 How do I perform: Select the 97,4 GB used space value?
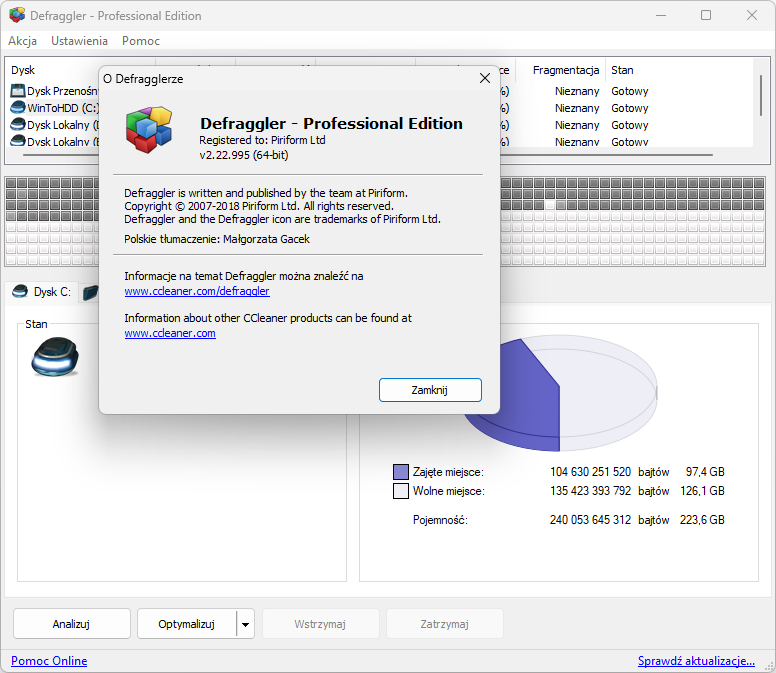click(x=705, y=472)
